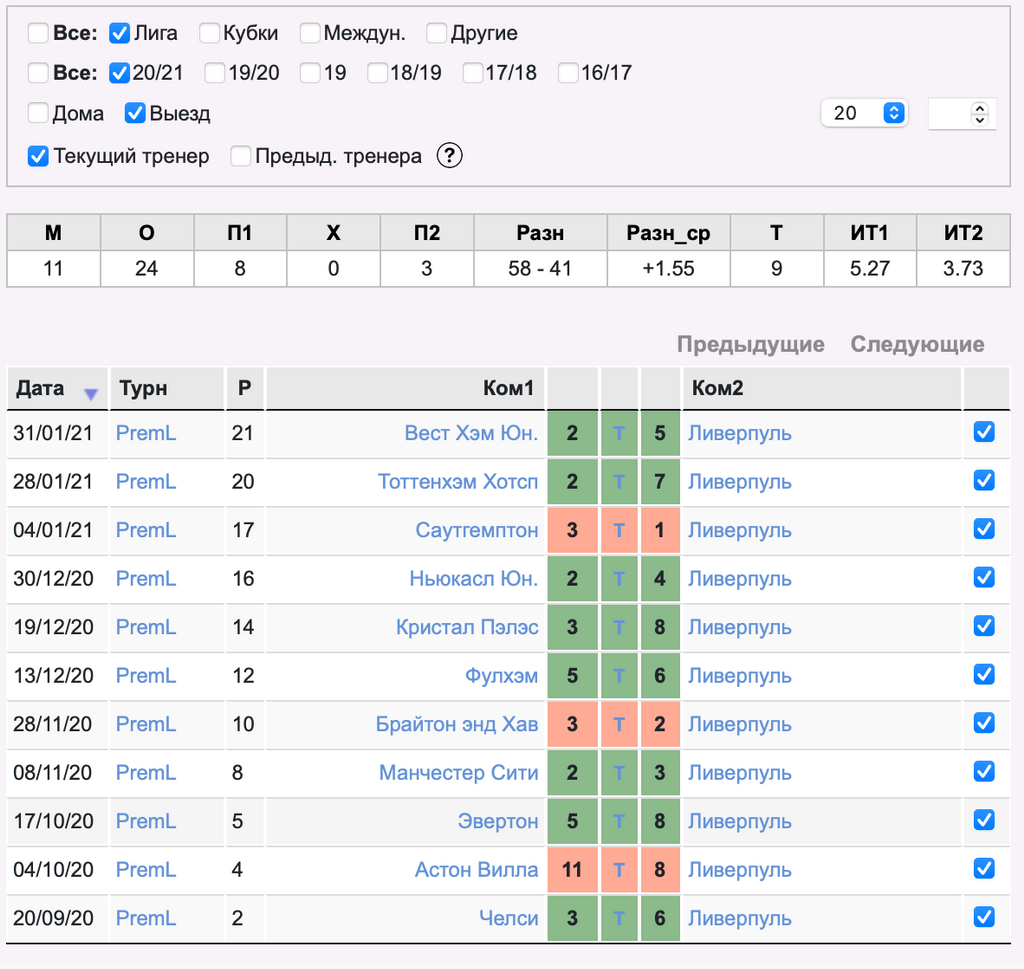Uncheck the Кристал Пэлэс match row checkbox
1024x969 pixels.
coord(984,626)
